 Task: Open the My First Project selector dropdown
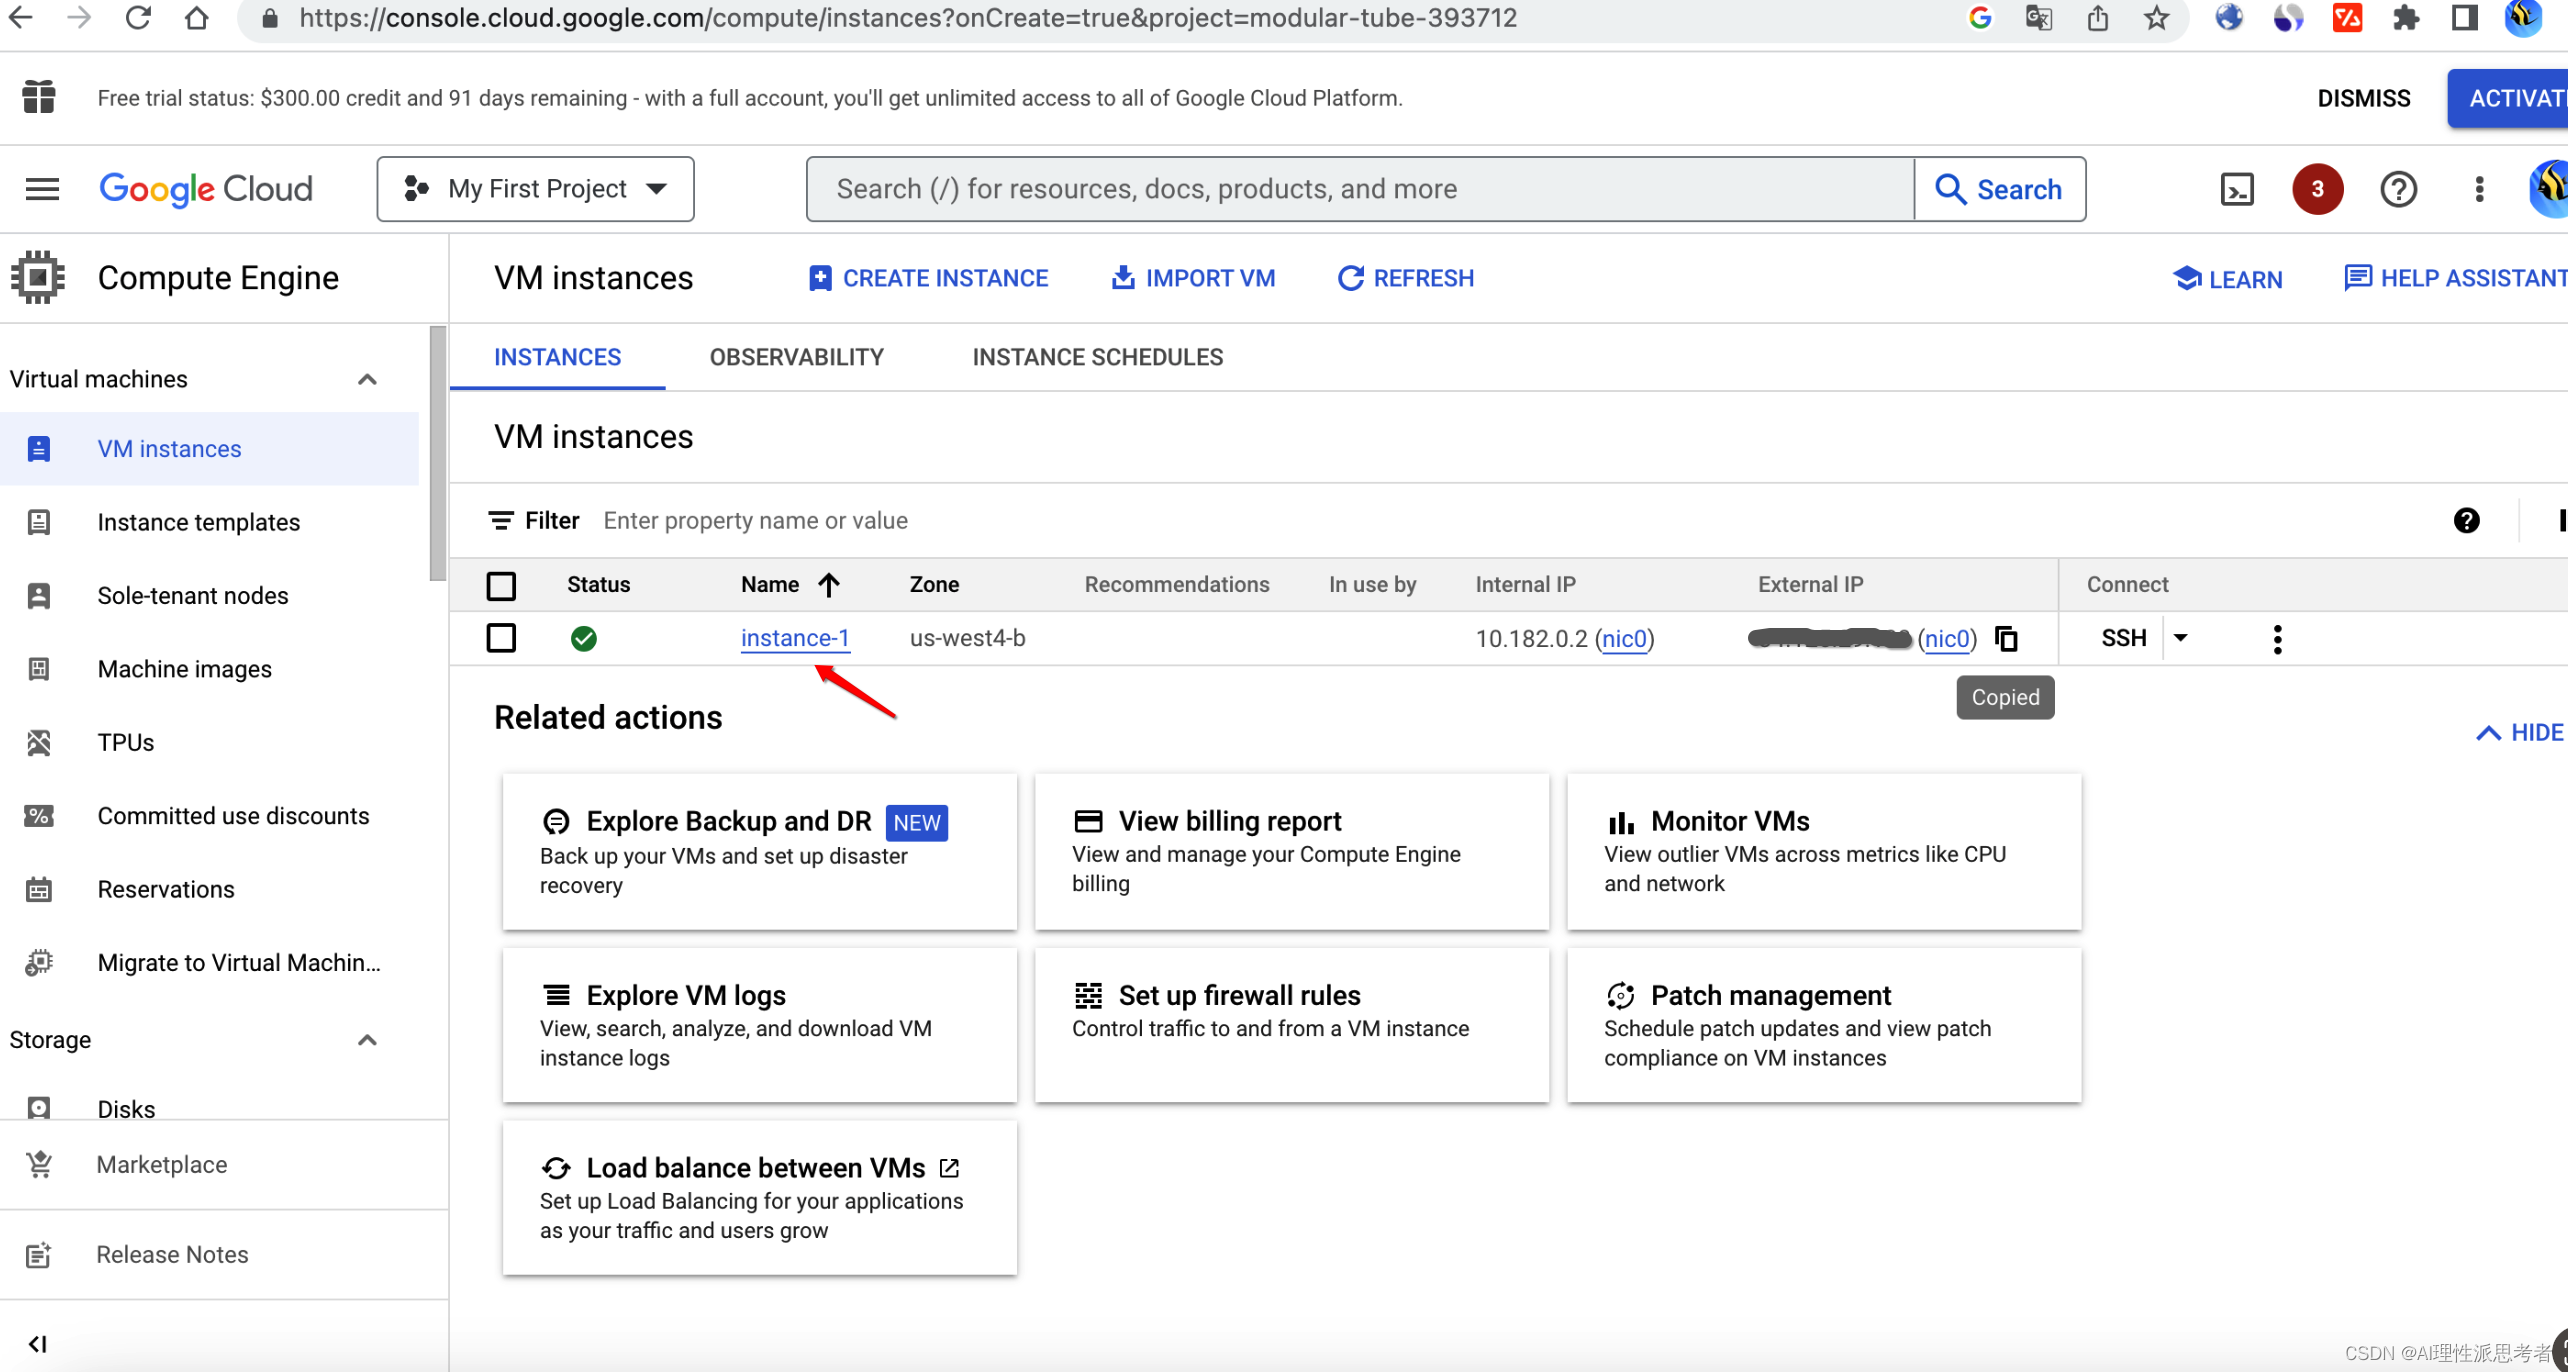pos(535,189)
